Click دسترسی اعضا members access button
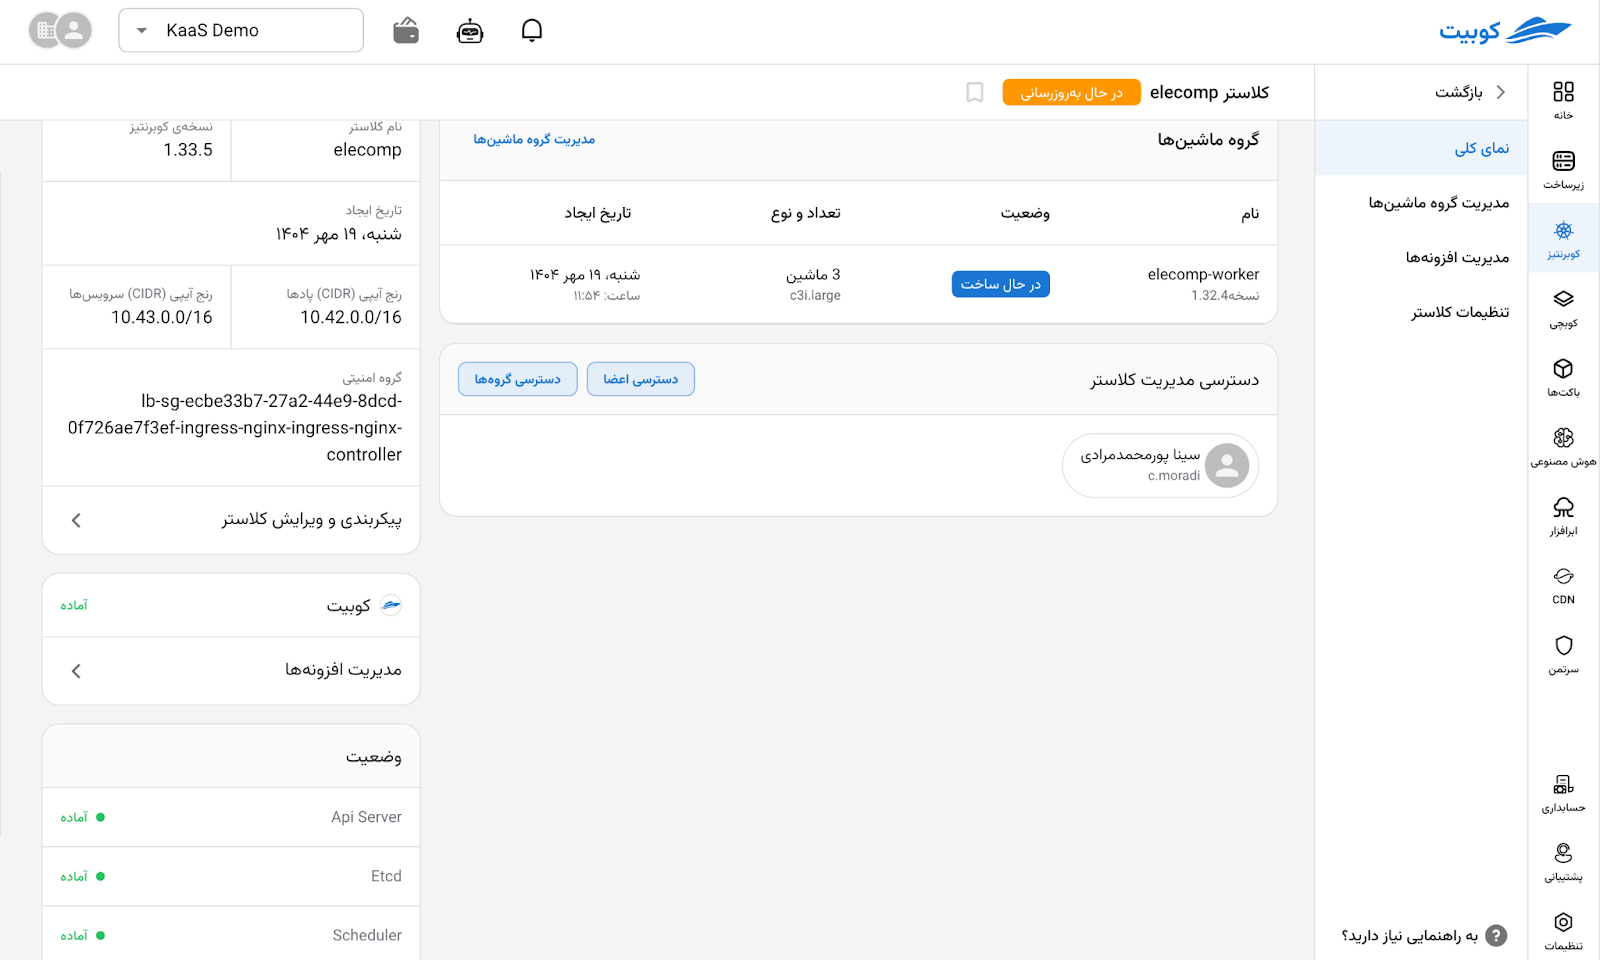Viewport: 1600px width, 960px height. pyautogui.click(x=640, y=379)
